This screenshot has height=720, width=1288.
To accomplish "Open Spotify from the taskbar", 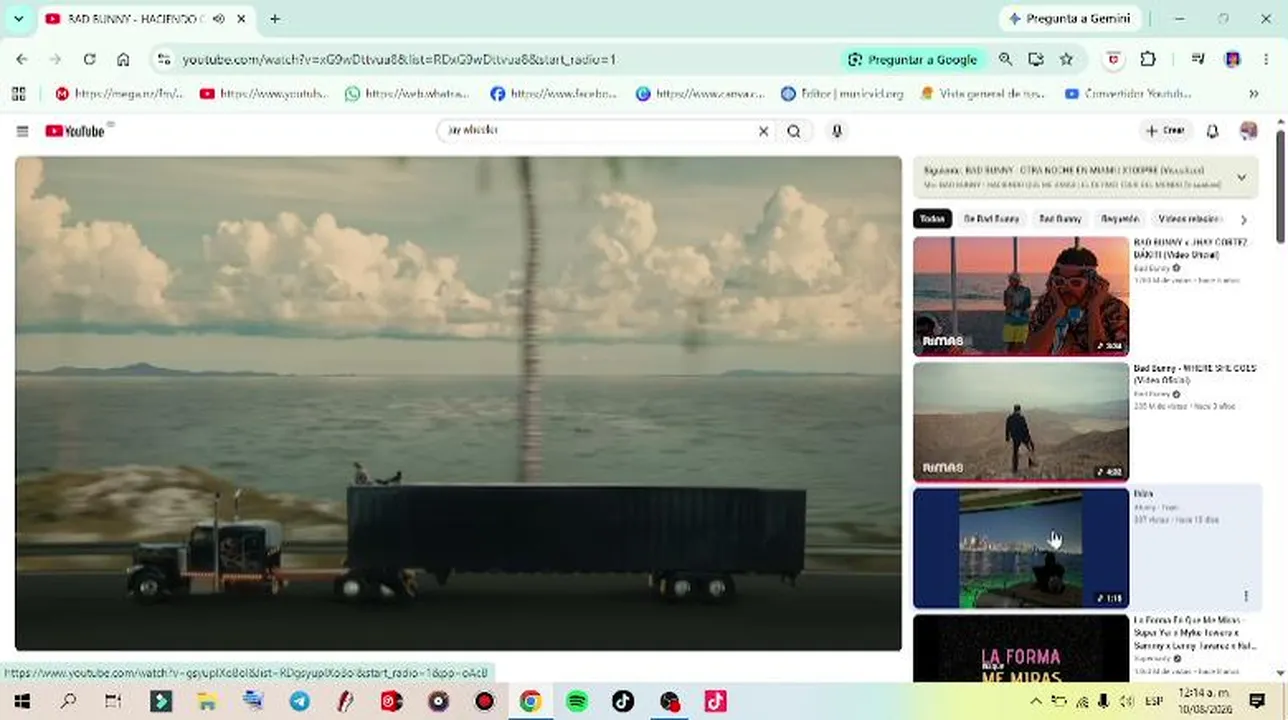I will 577,701.
